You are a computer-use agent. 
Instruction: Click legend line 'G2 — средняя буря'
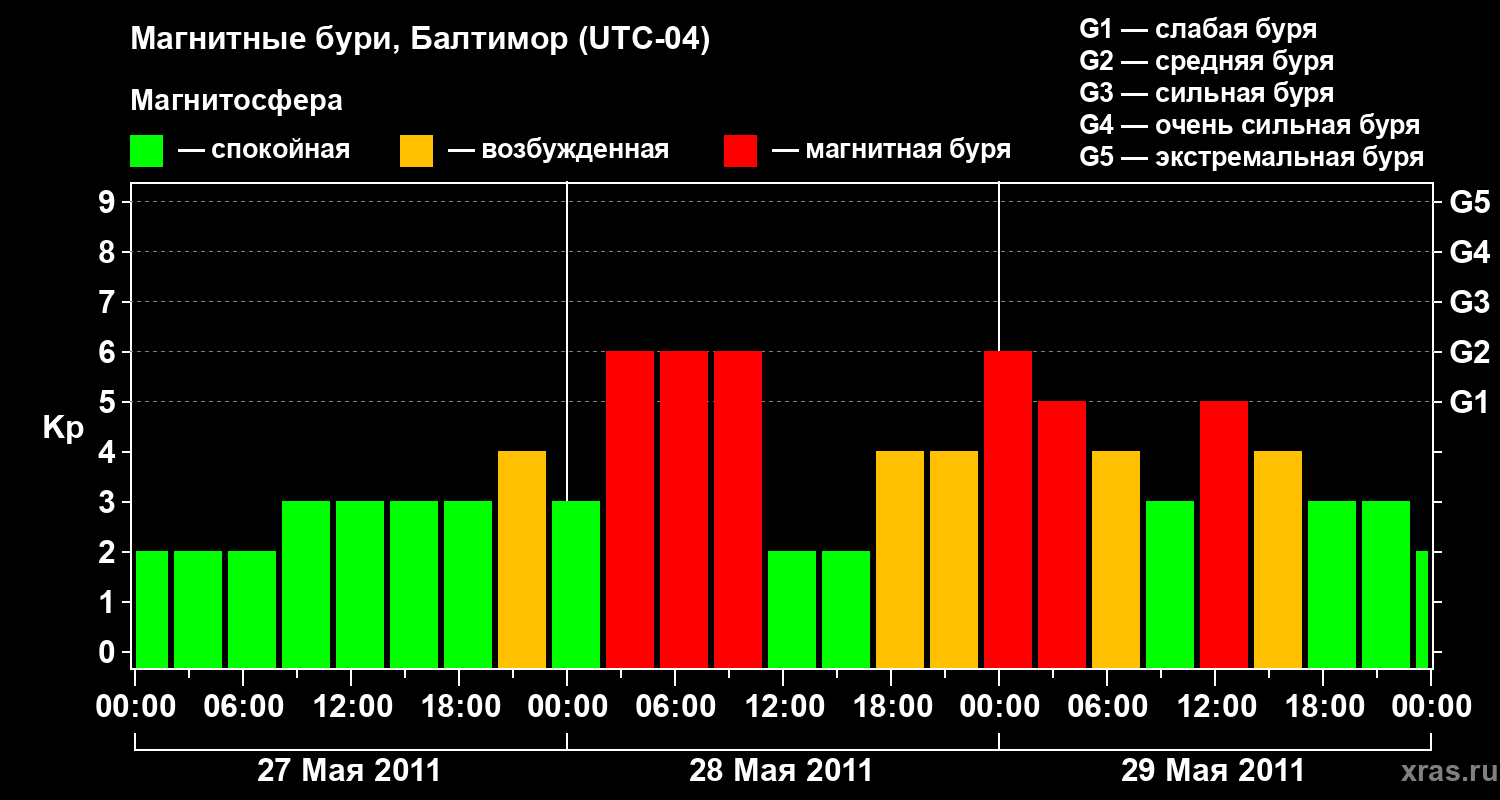tap(1207, 61)
